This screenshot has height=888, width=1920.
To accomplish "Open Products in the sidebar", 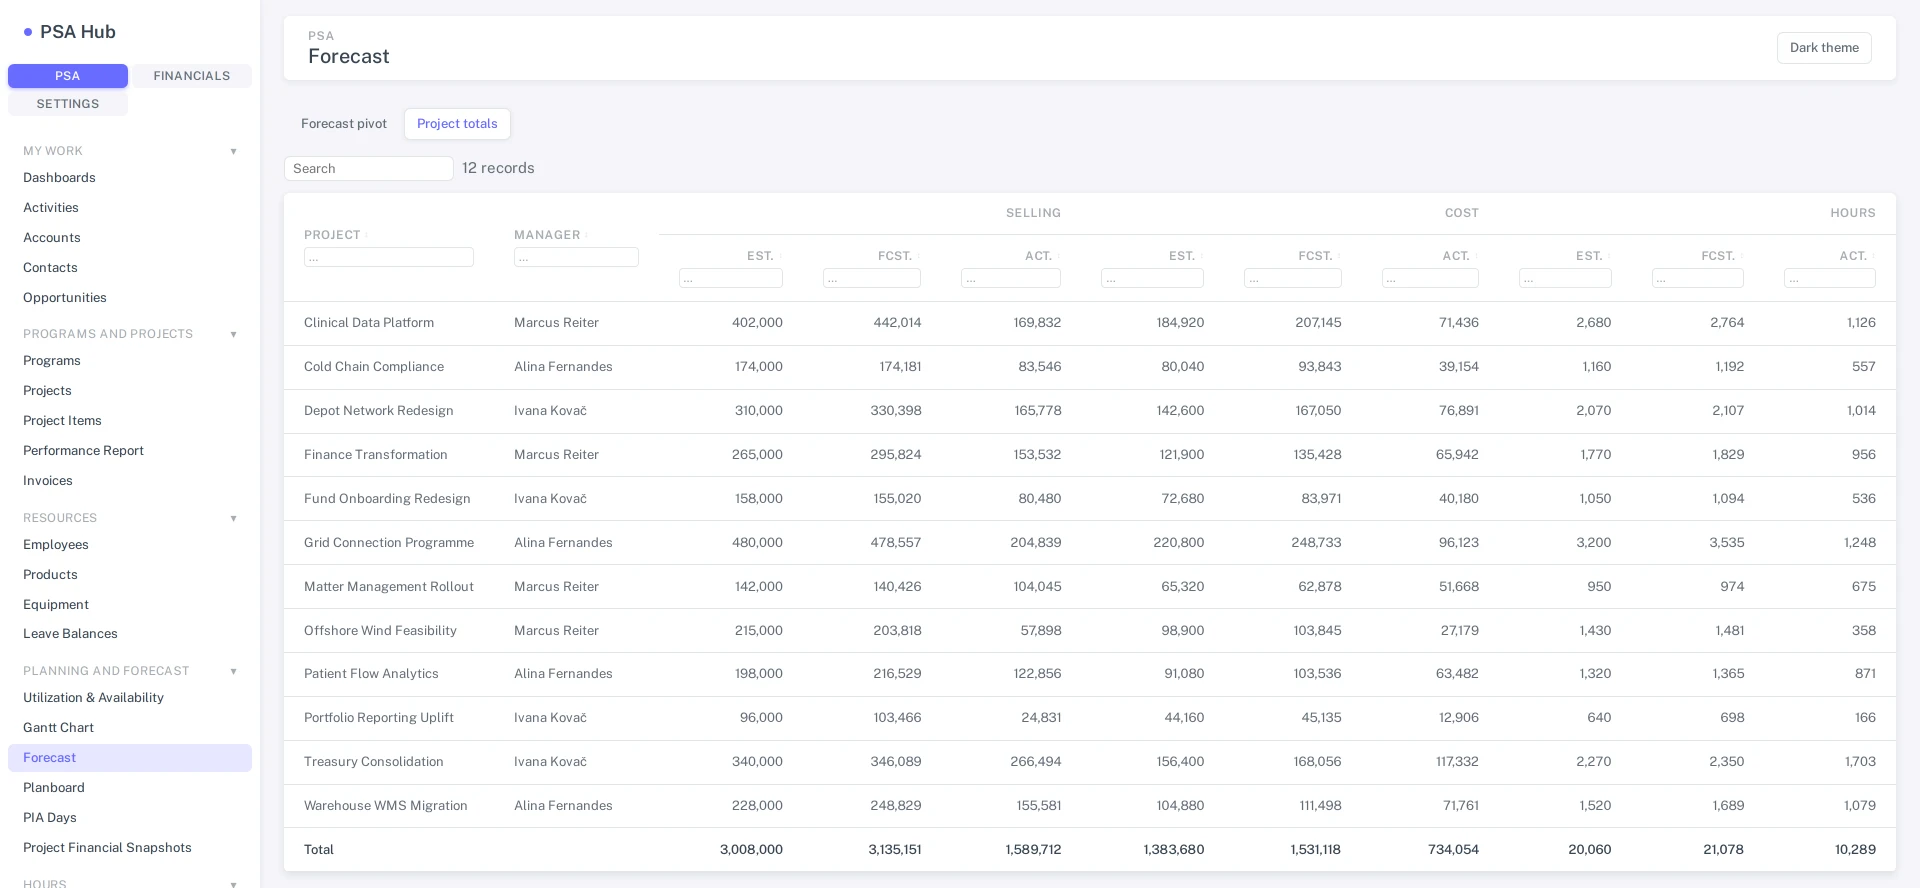I will click(130, 575).
